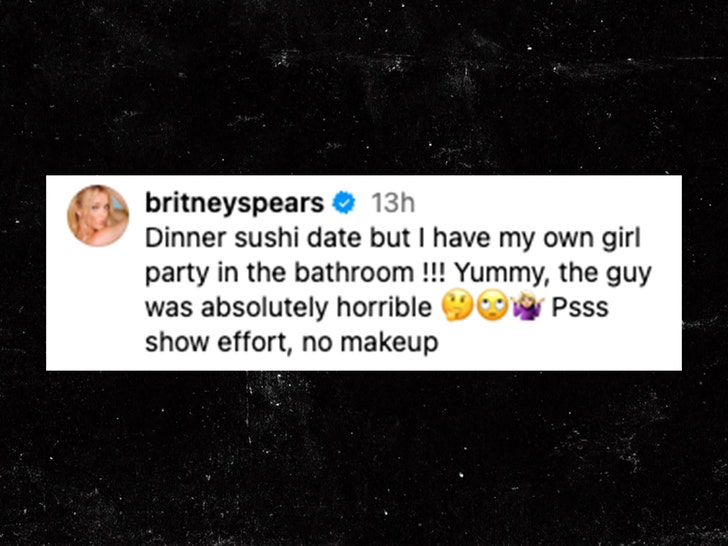Screen dimensions: 728x546
Task: Click the word "makeup" at caption end
Action: 389,343
